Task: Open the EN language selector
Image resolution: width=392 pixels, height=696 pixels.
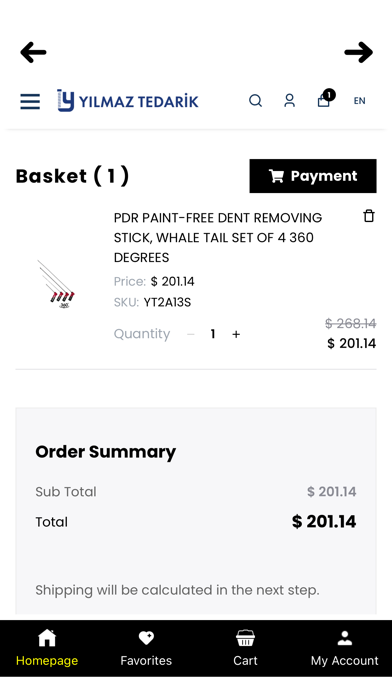Action: tap(359, 101)
